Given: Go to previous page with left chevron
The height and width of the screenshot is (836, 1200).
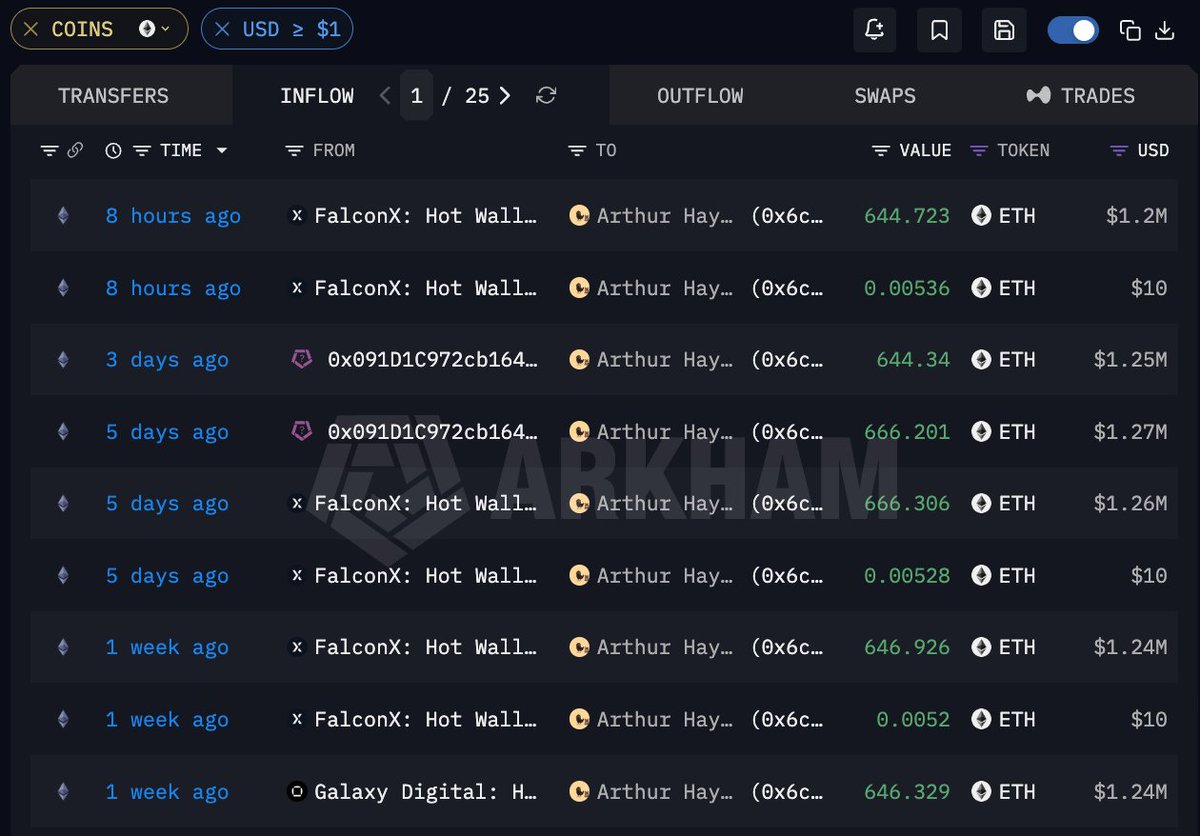Looking at the screenshot, I should coord(385,96).
